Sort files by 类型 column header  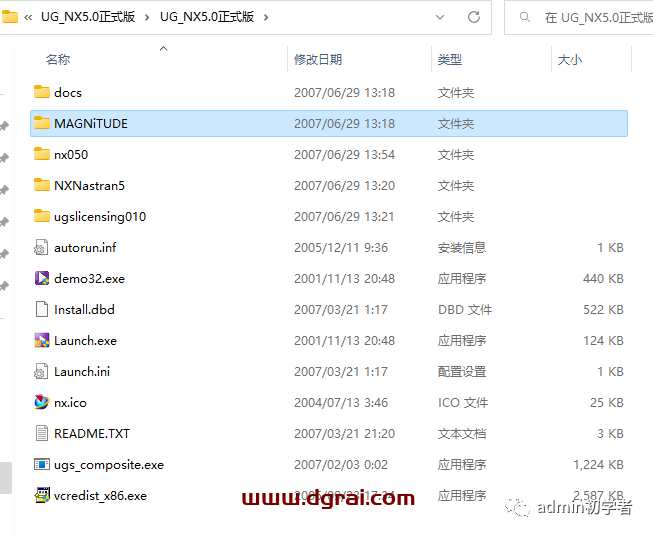(450, 60)
